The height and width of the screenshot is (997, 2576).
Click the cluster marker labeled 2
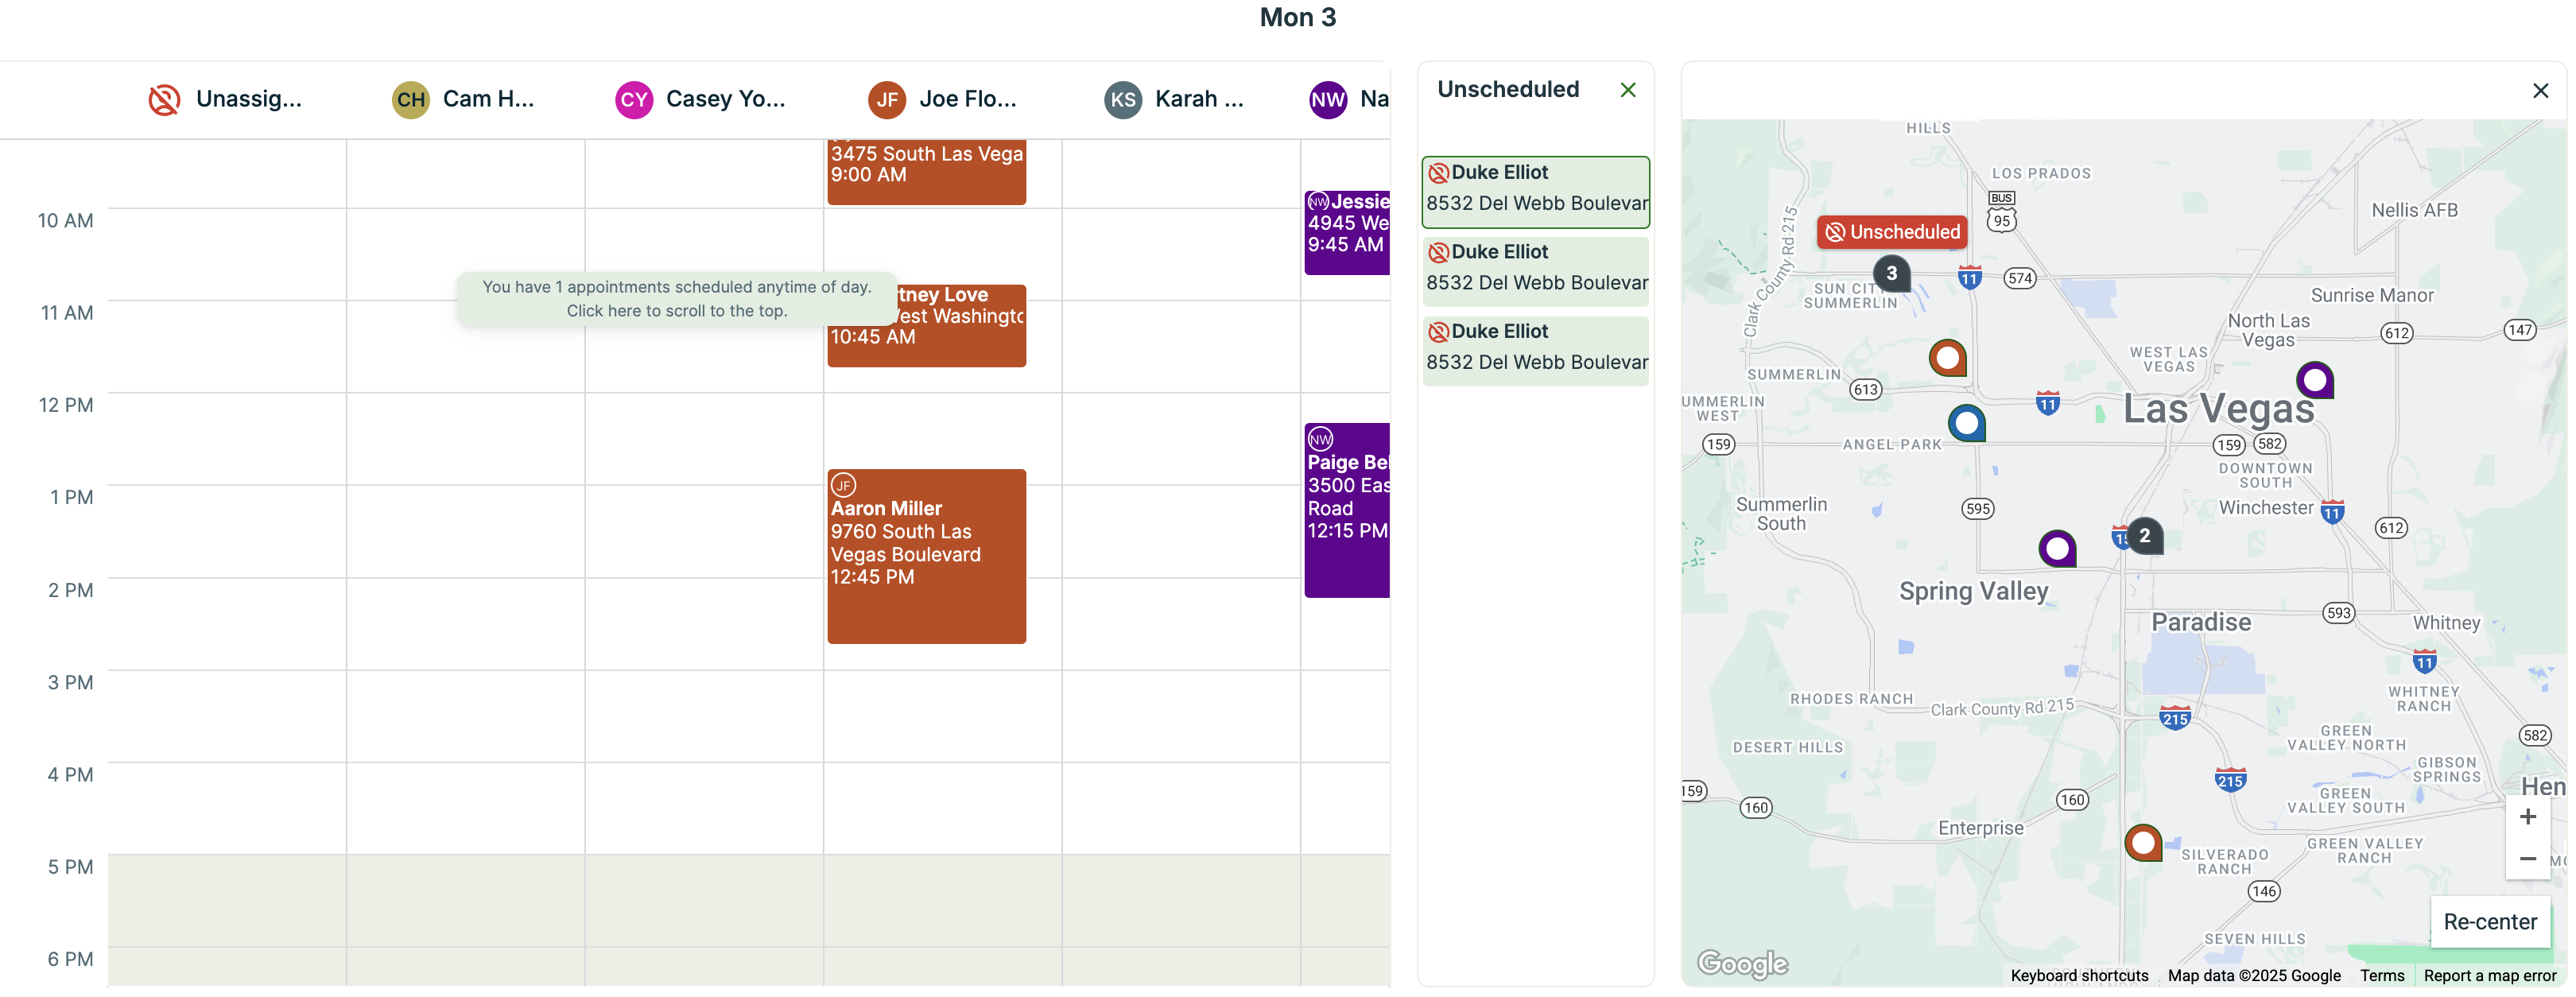point(2144,535)
